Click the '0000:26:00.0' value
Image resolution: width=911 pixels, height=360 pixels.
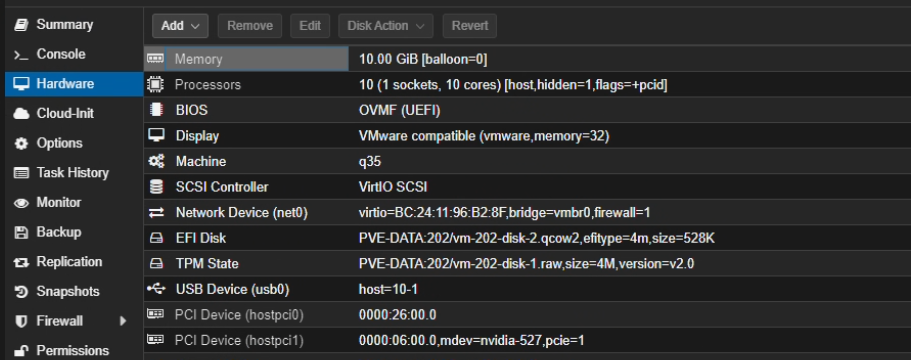point(397,315)
